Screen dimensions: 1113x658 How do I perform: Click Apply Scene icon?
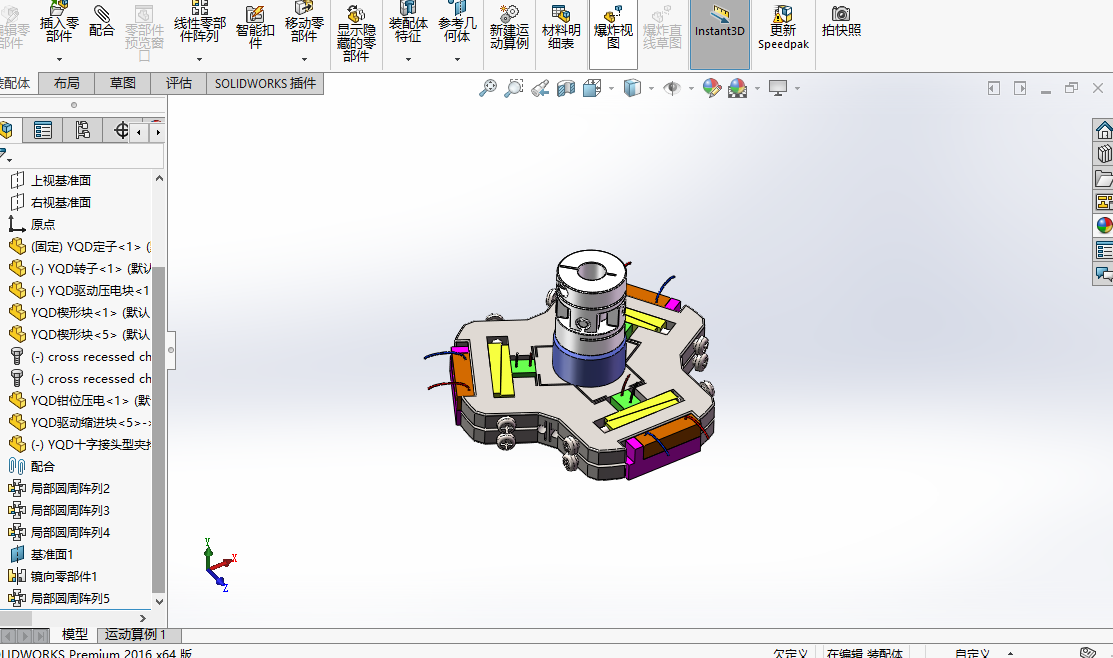tap(738, 88)
